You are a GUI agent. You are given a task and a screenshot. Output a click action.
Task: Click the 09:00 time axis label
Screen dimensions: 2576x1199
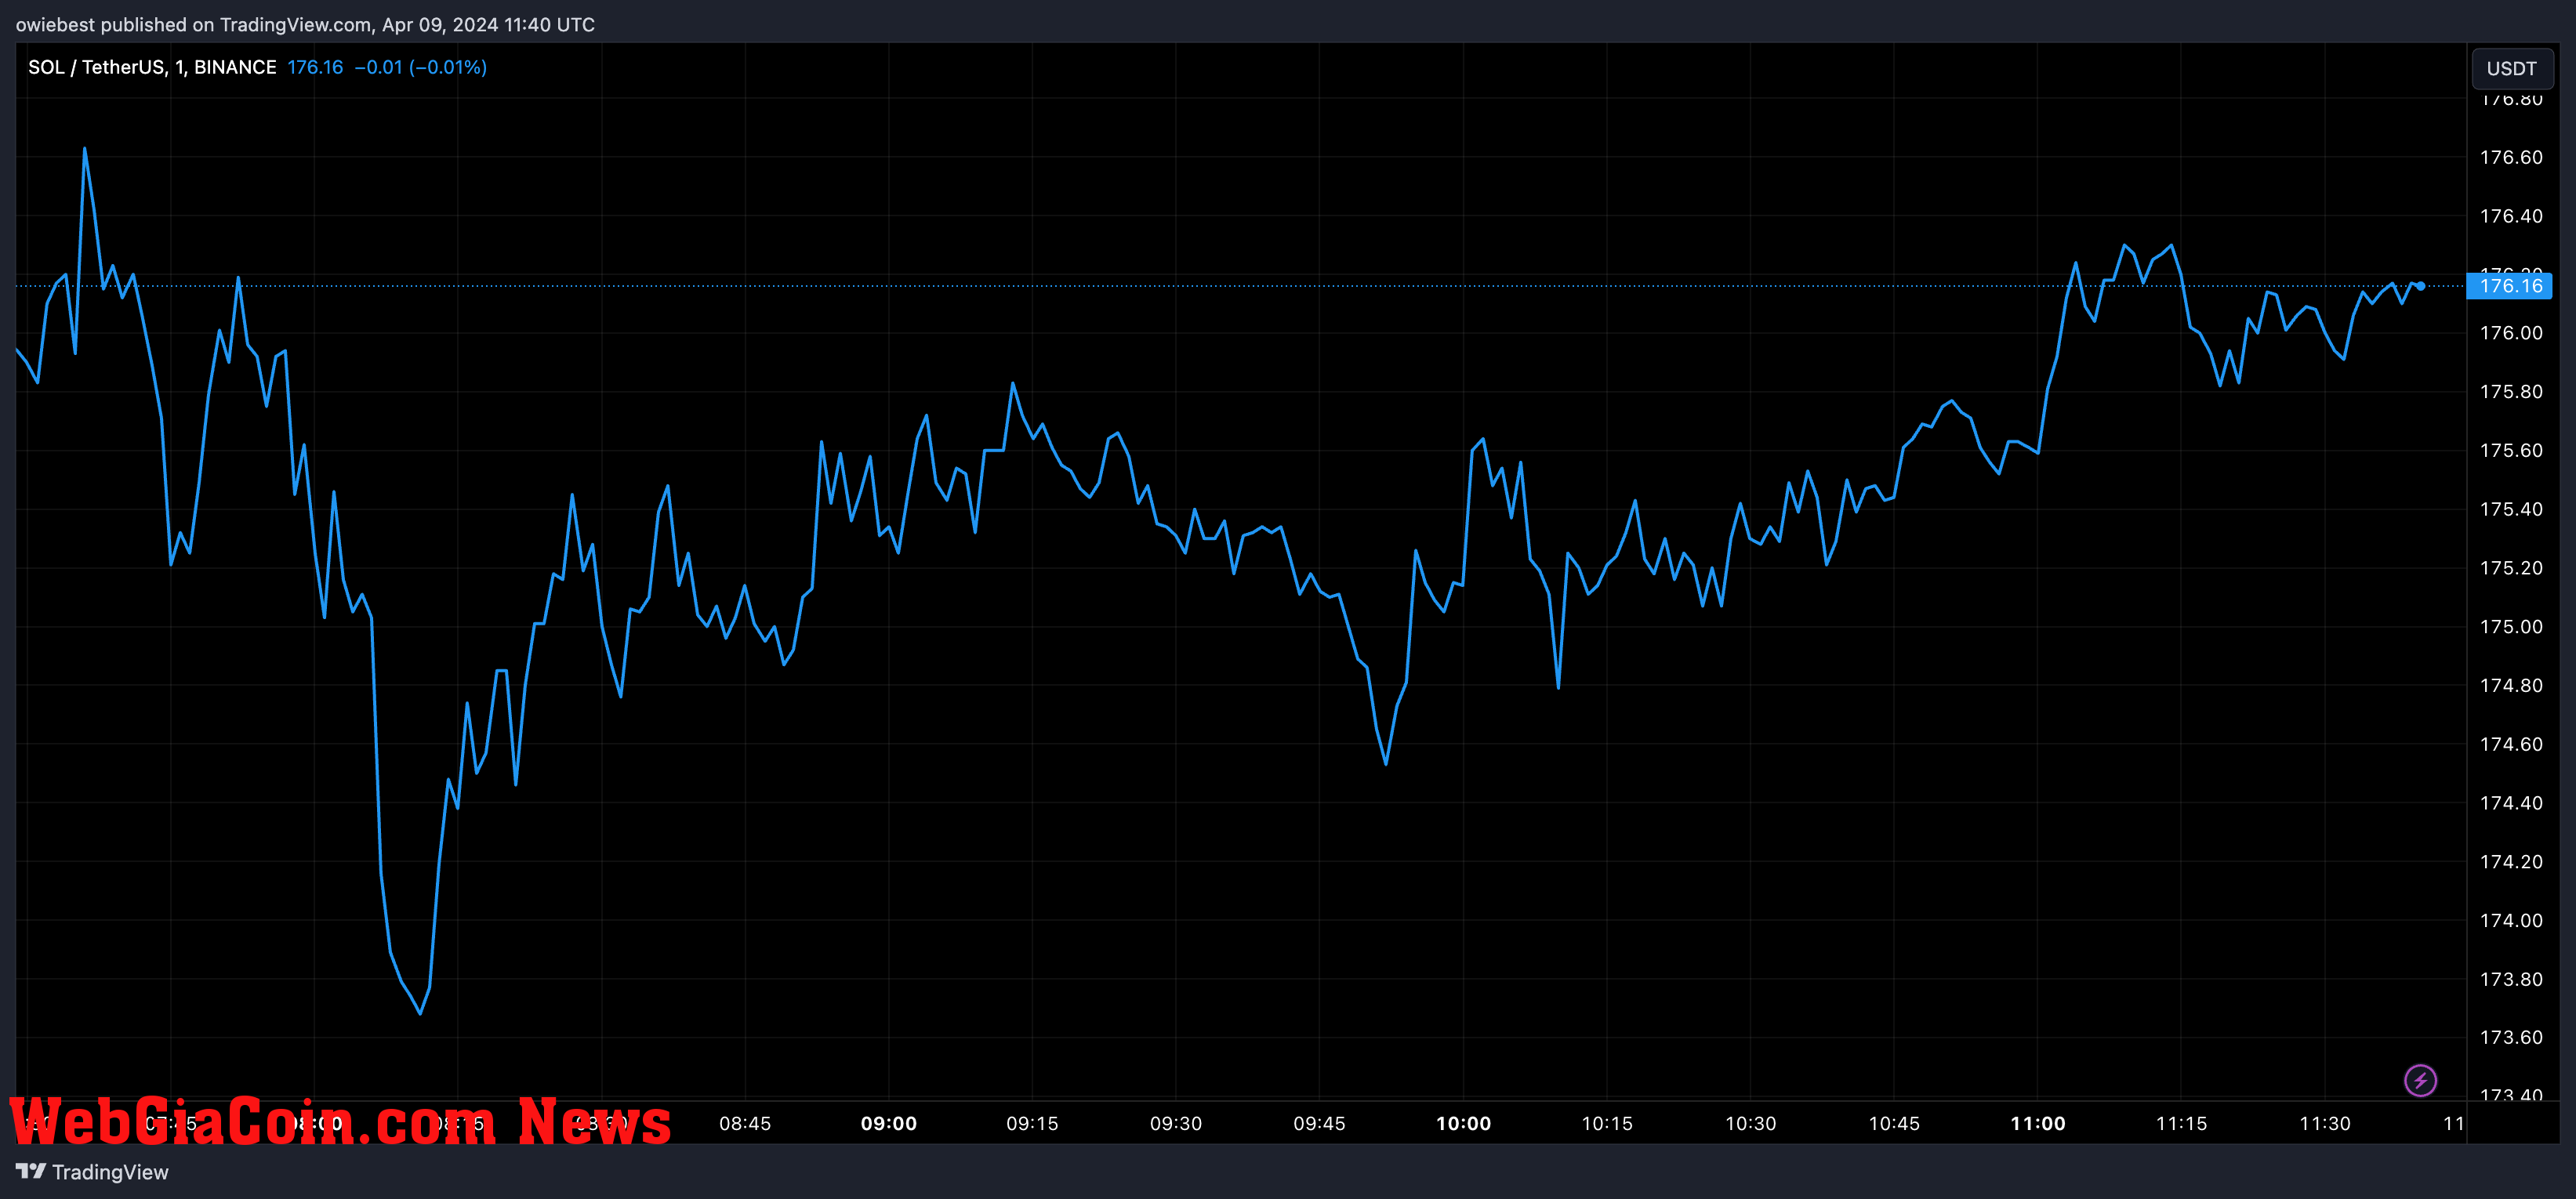(x=889, y=1123)
